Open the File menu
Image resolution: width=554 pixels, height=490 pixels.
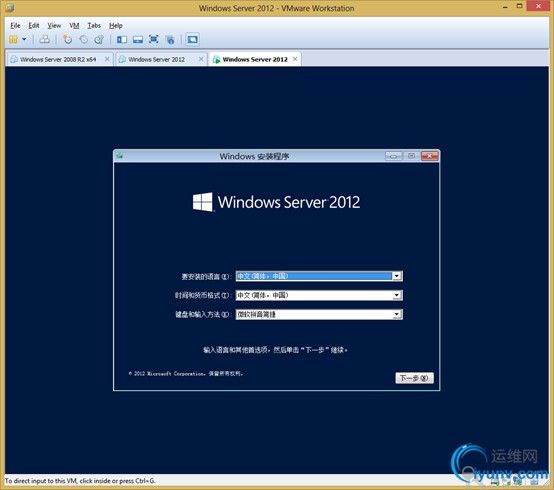tap(15, 25)
